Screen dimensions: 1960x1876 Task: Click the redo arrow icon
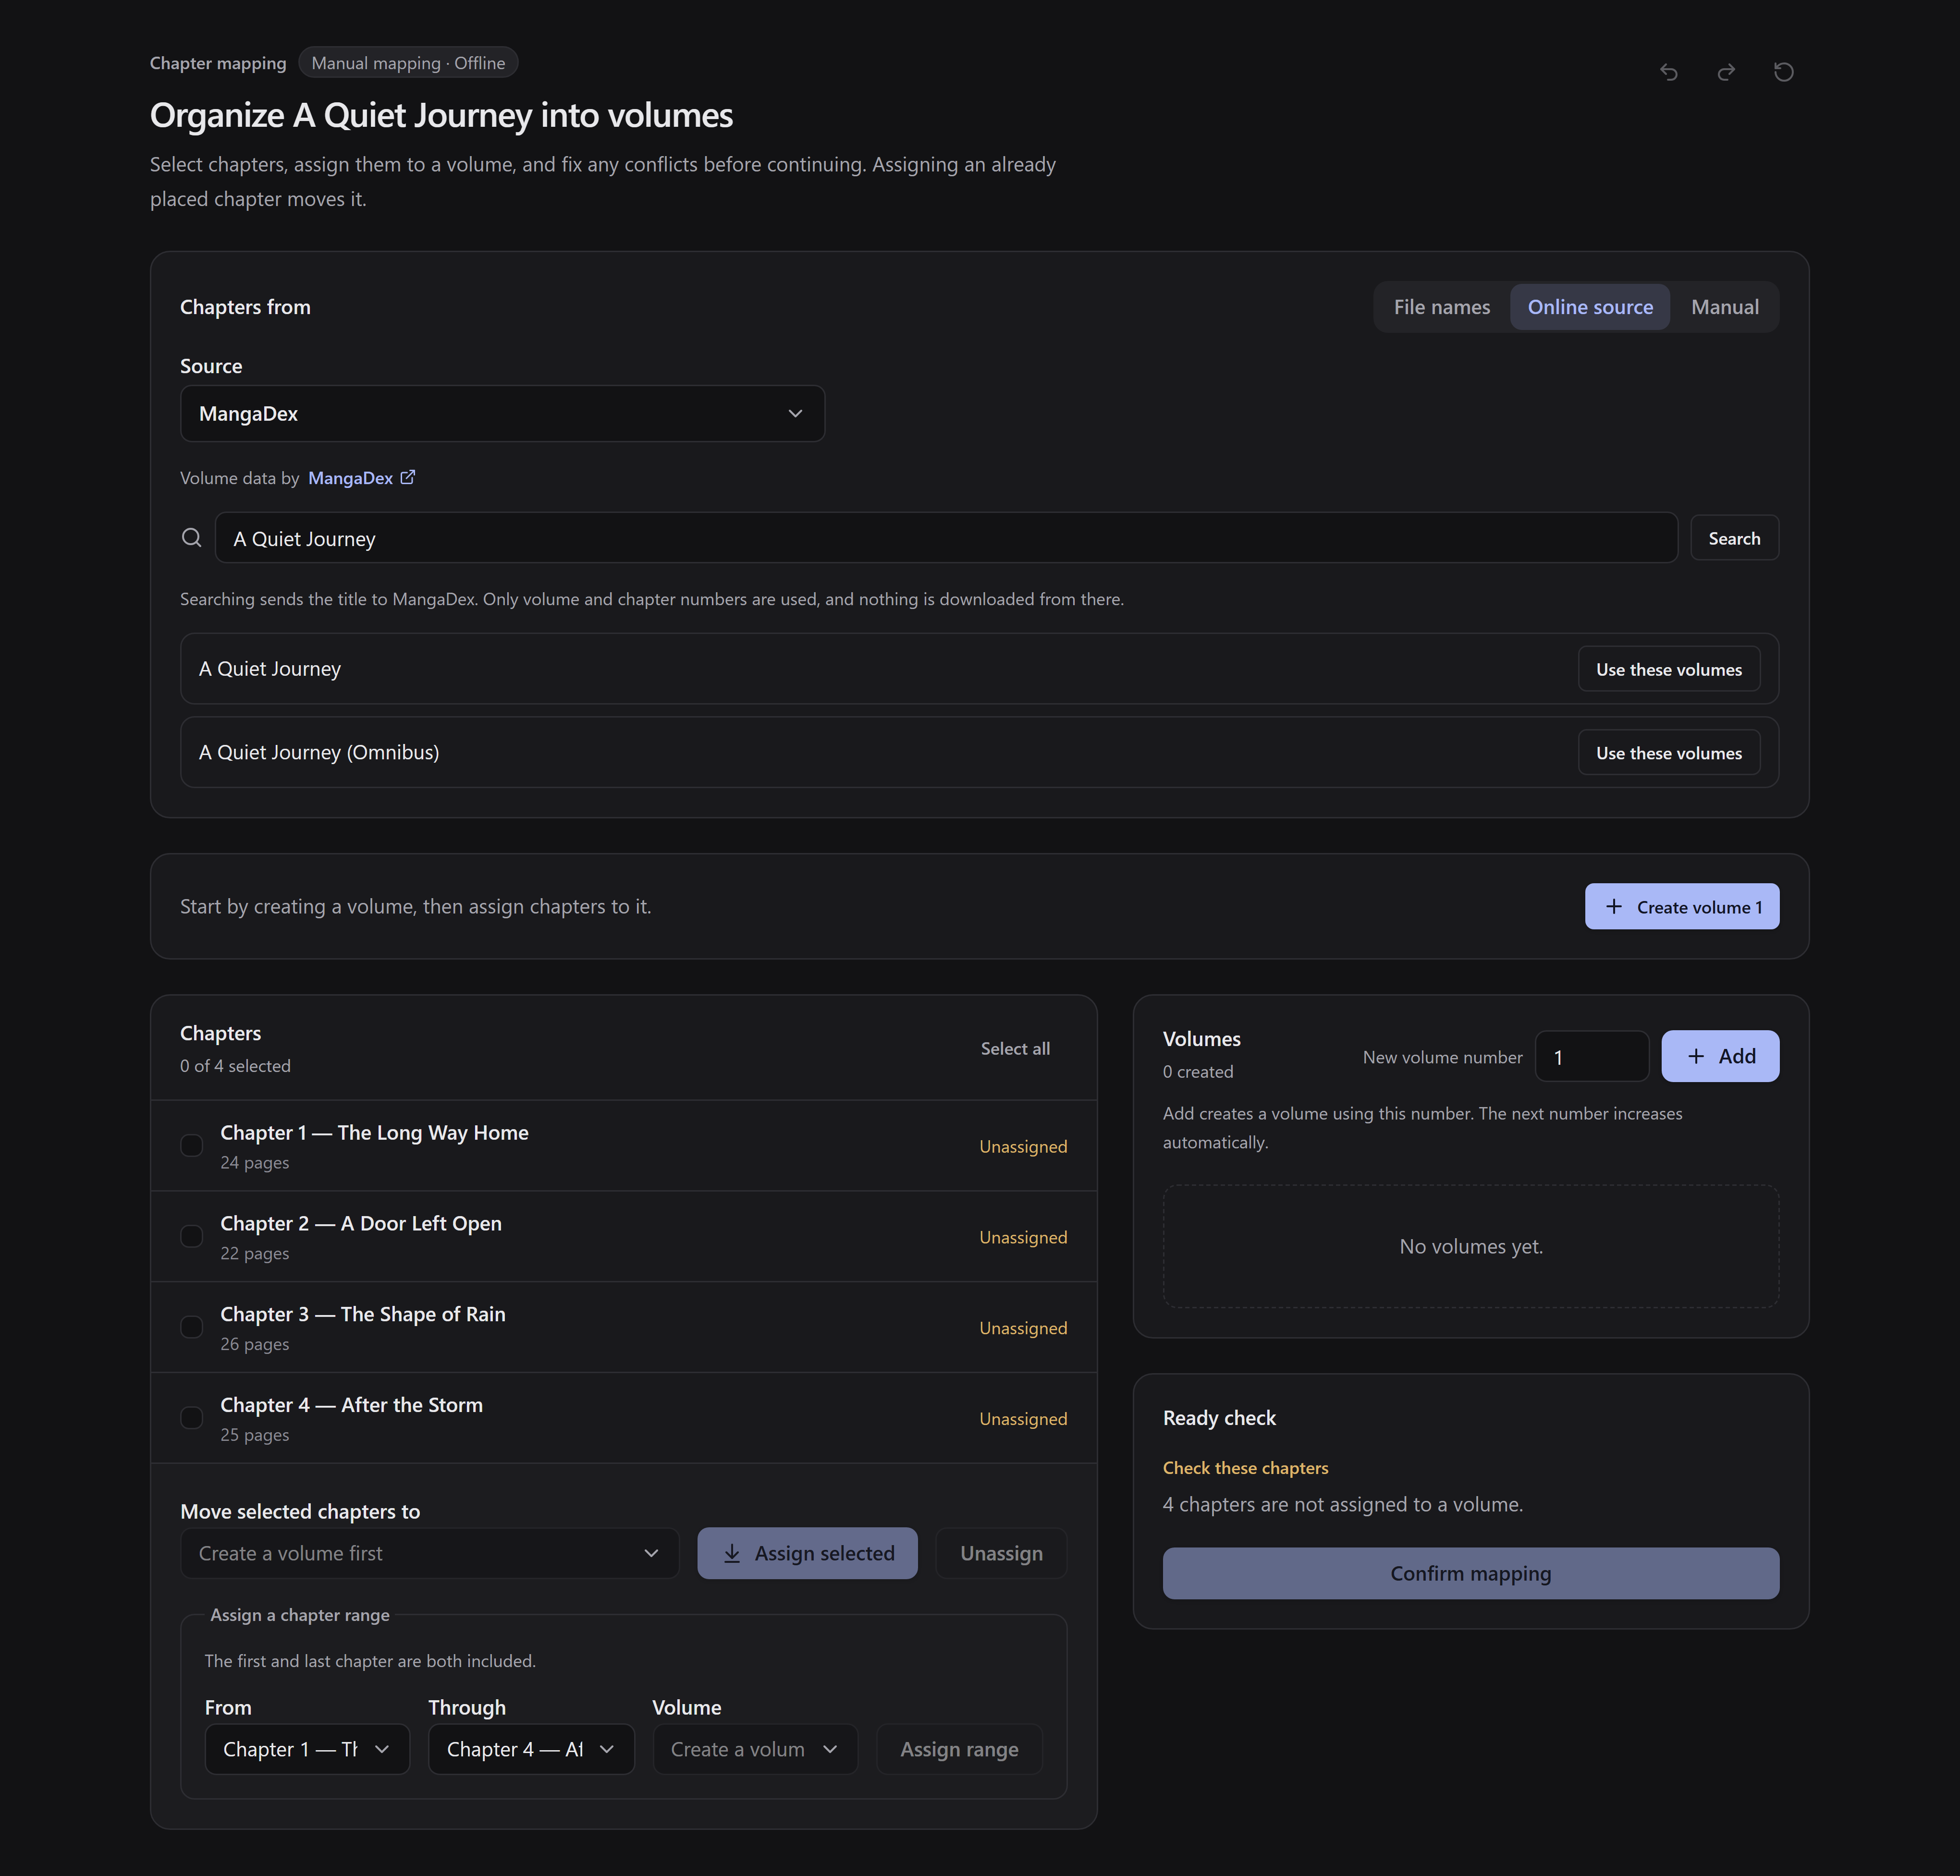(1726, 72)
